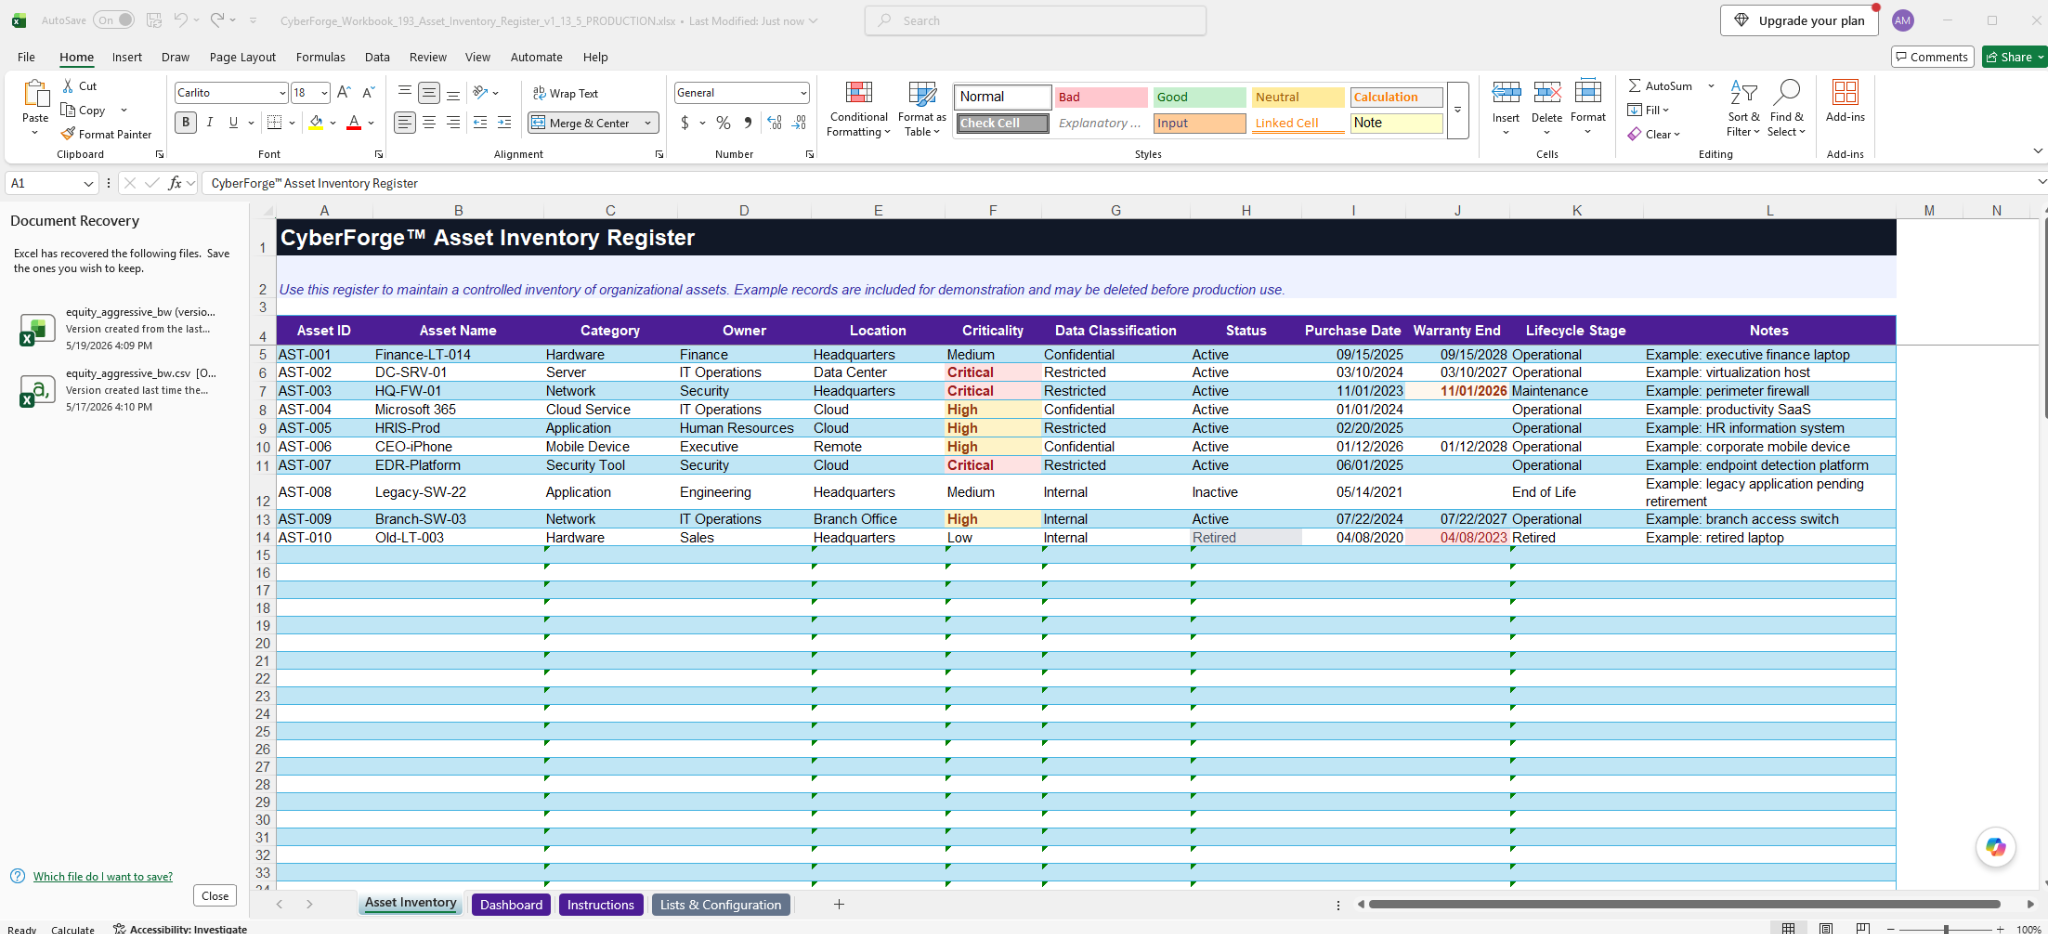Switch to the Data ribbon tab
Image resolution: width=2048 pixels, height=934 pixels.
point(377,57)
